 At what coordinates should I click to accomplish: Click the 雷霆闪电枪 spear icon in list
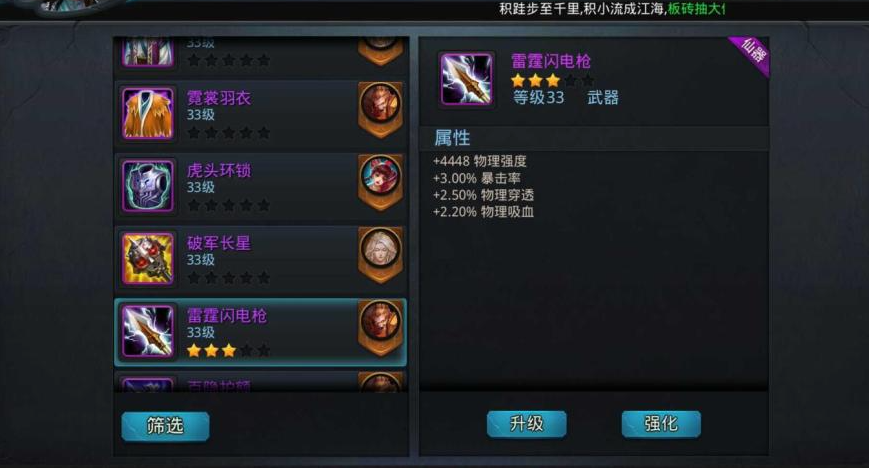(148, 332)
